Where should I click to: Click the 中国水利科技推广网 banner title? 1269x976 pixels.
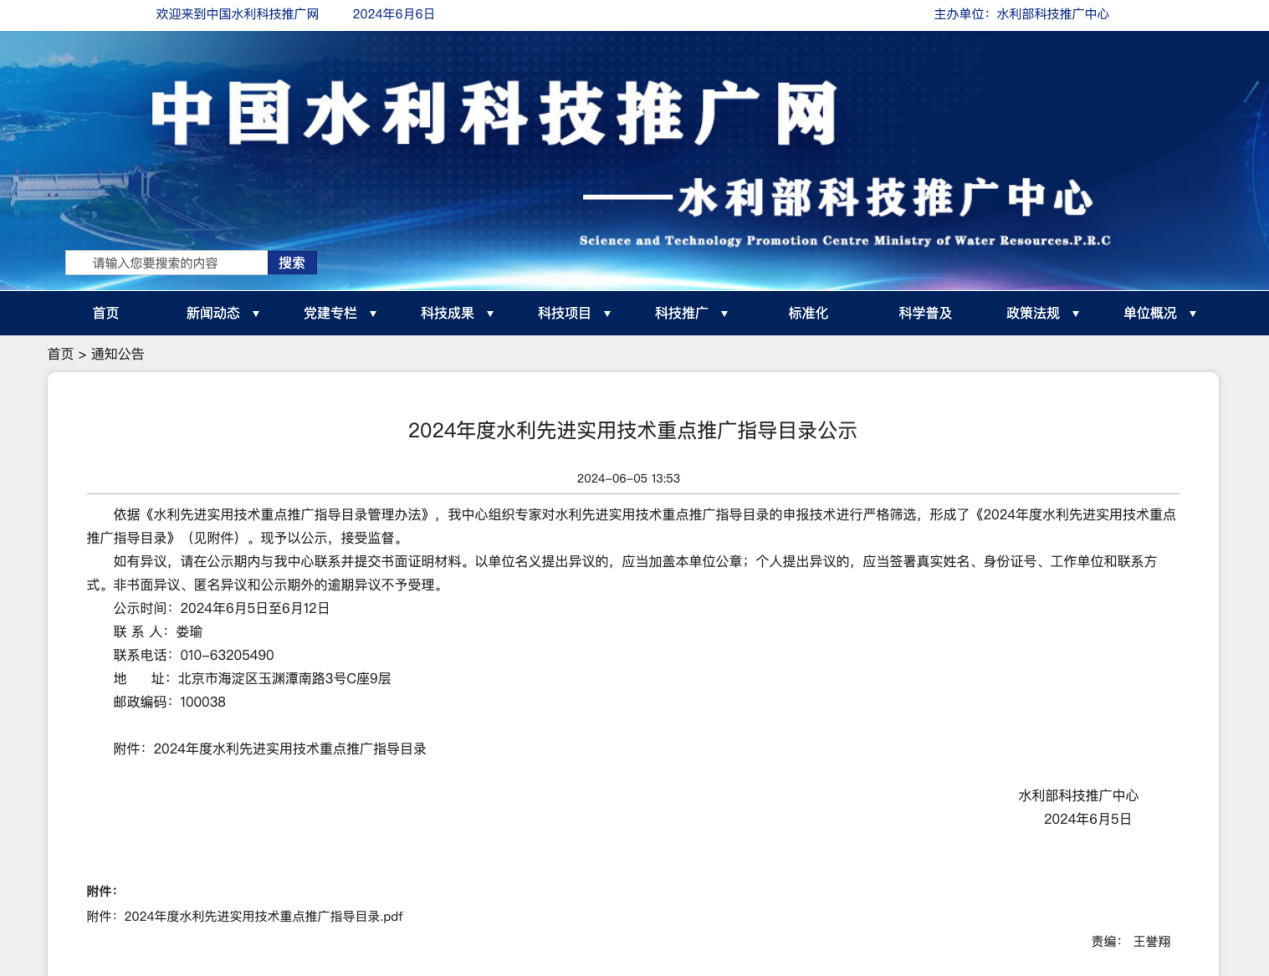(x=494, y=114)
